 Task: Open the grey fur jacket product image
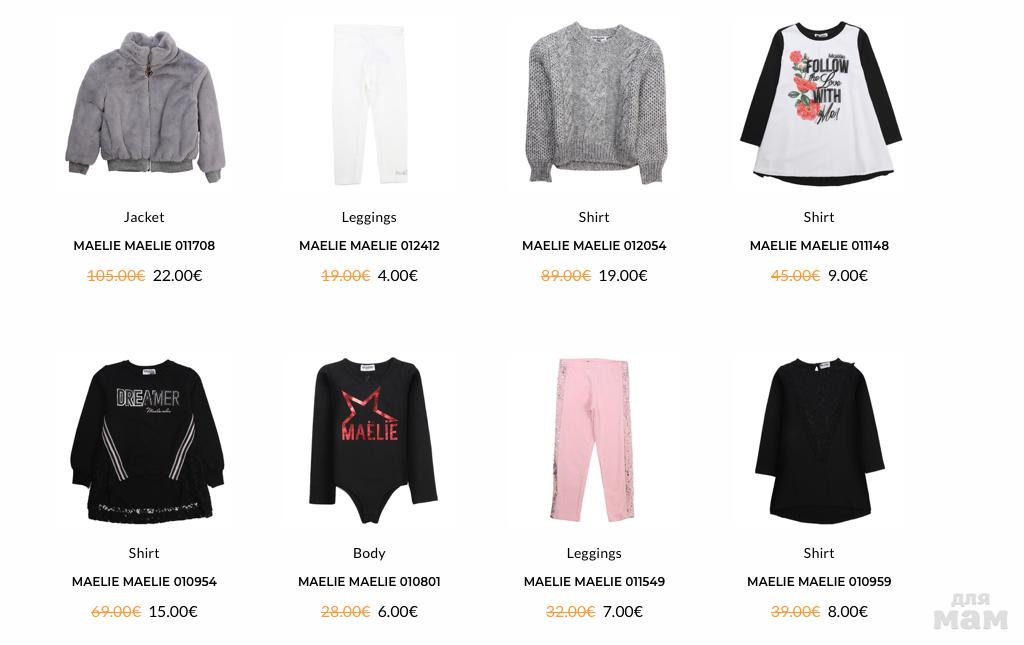144,106
